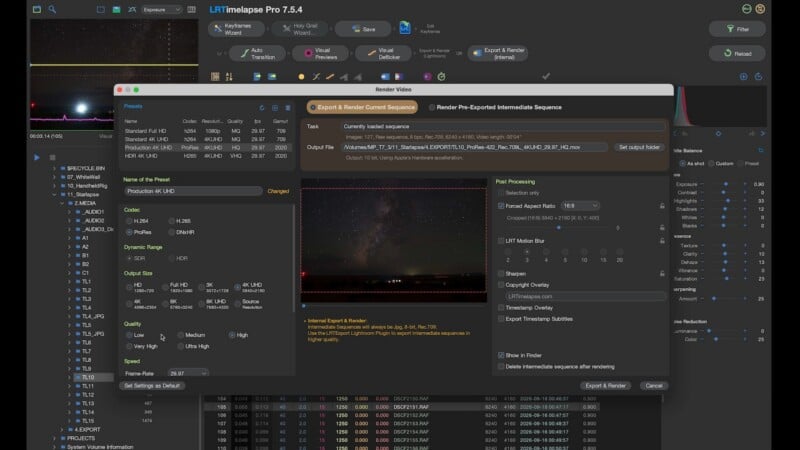Enable Timestamp Overlay checkbox

[x=501, y=308]
